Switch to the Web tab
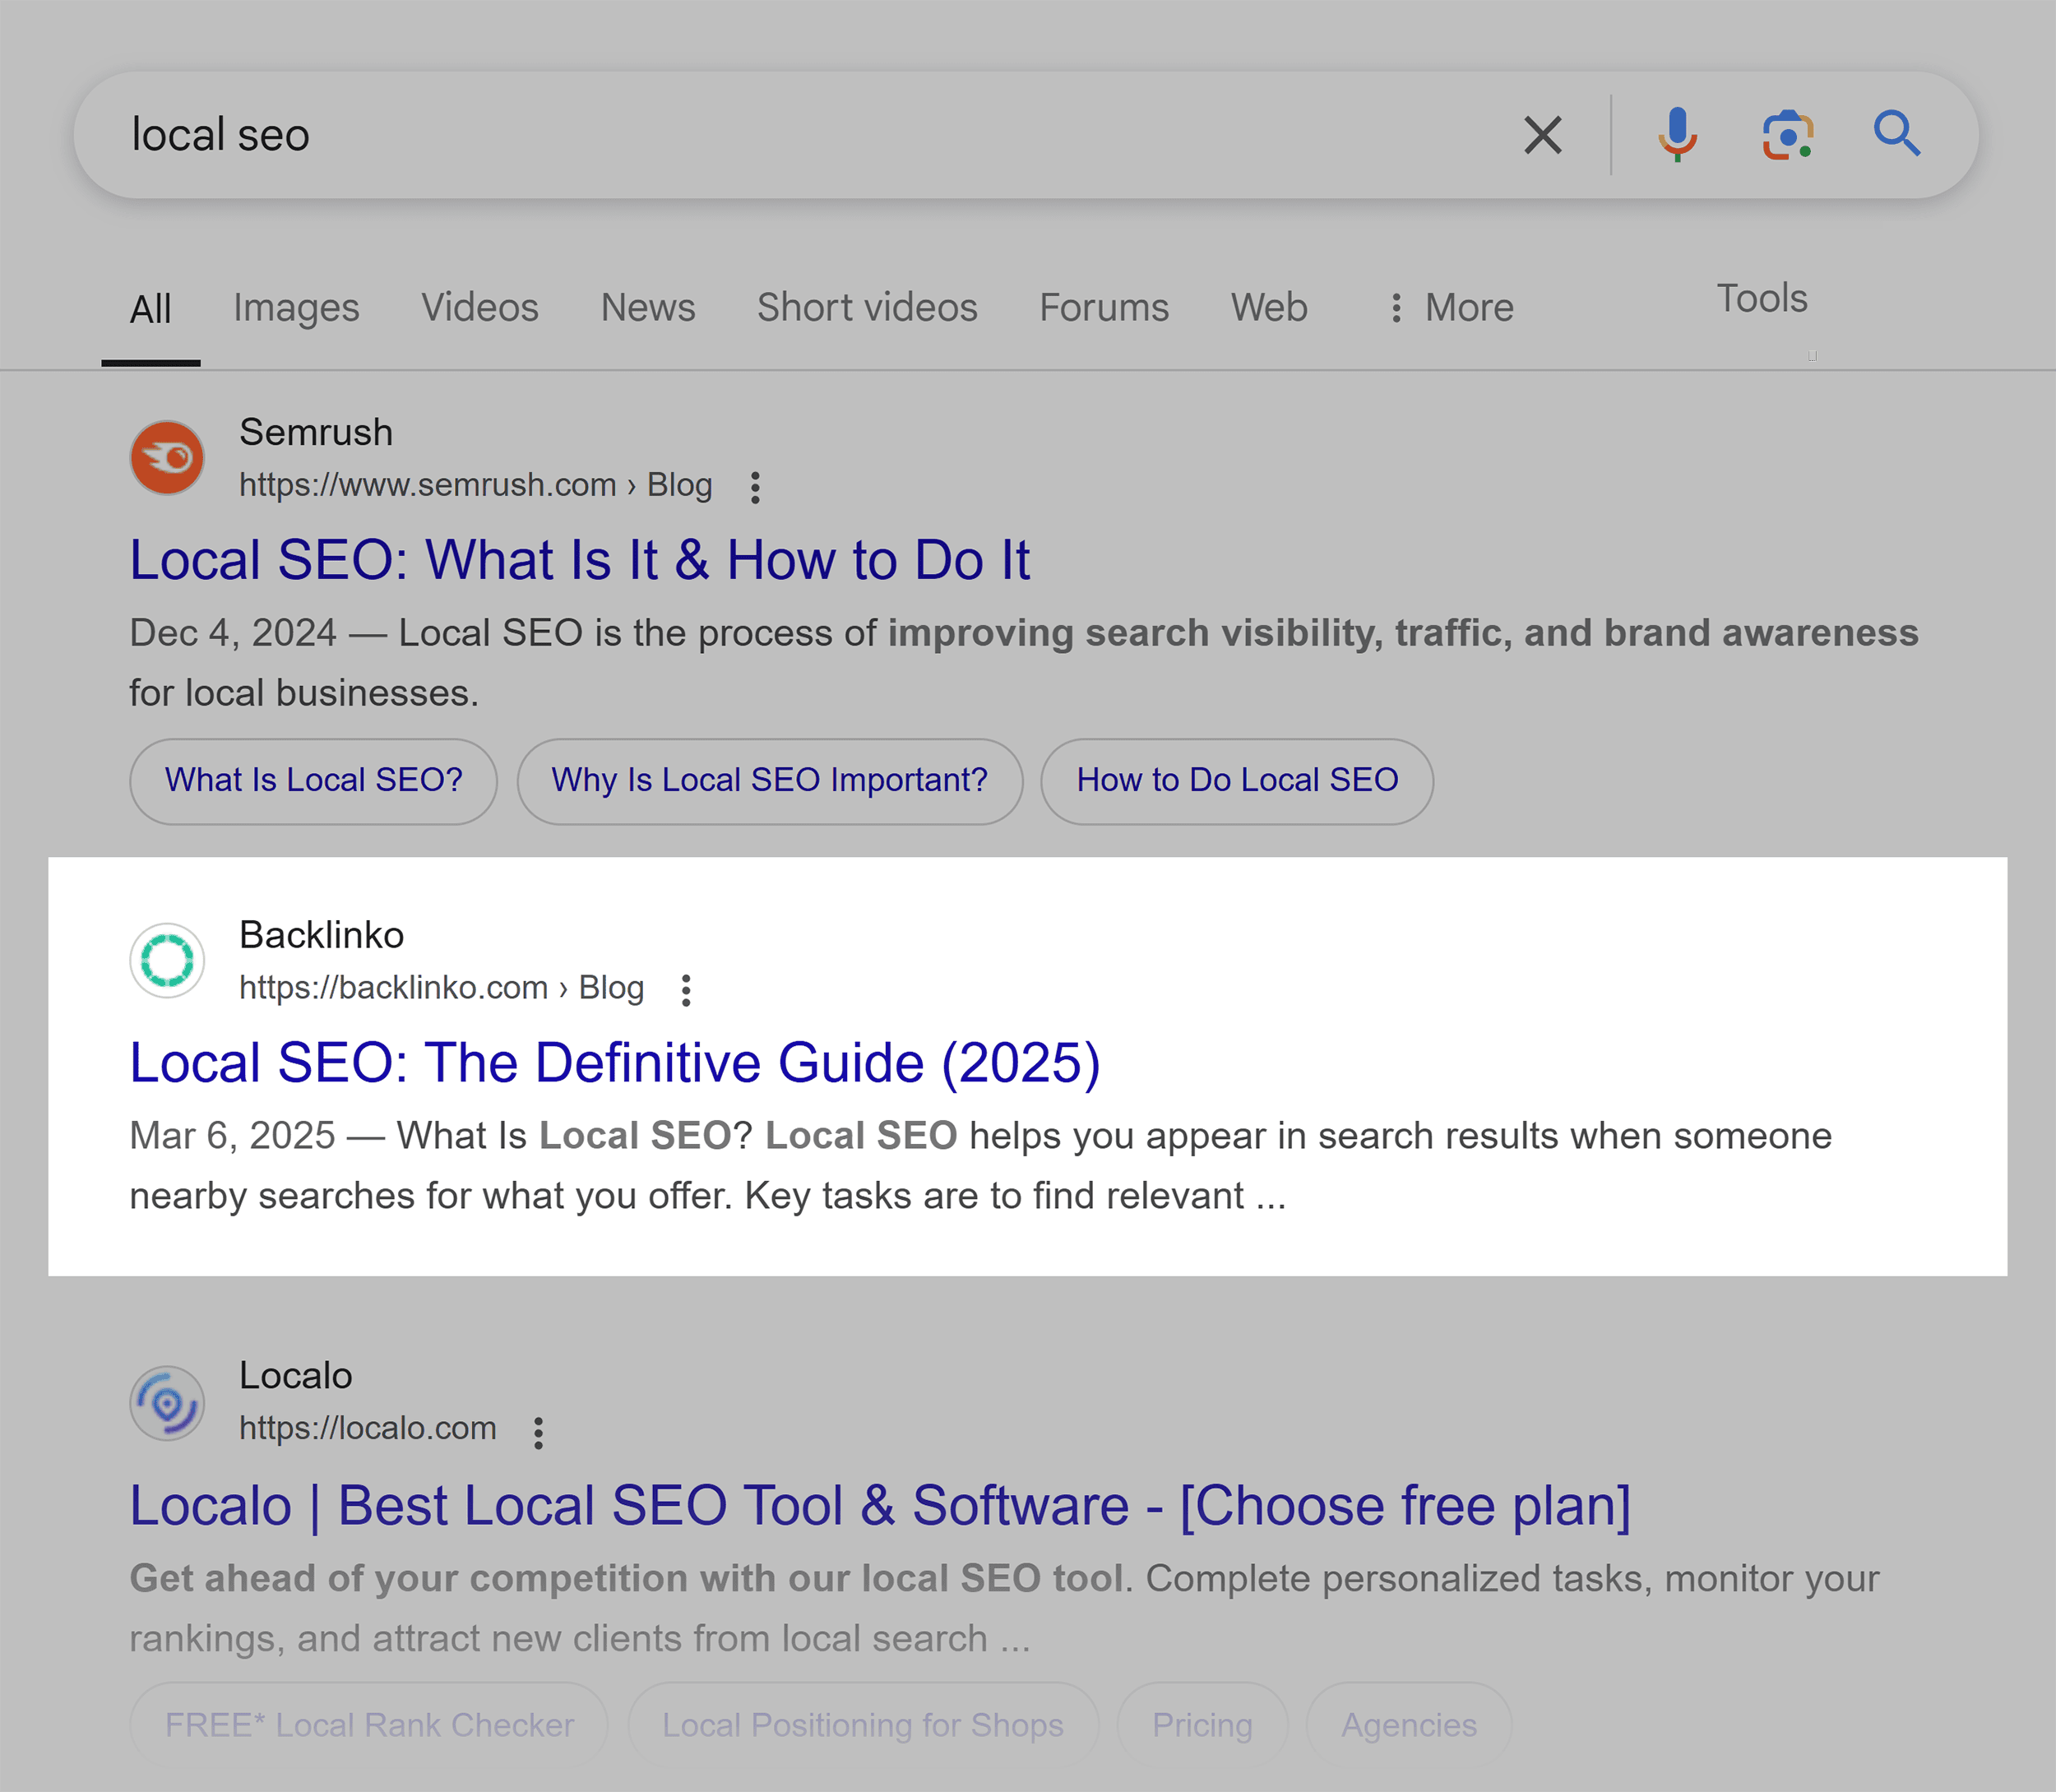The width and height of the screenshot is (2056, 1792). pos(1269,308)
